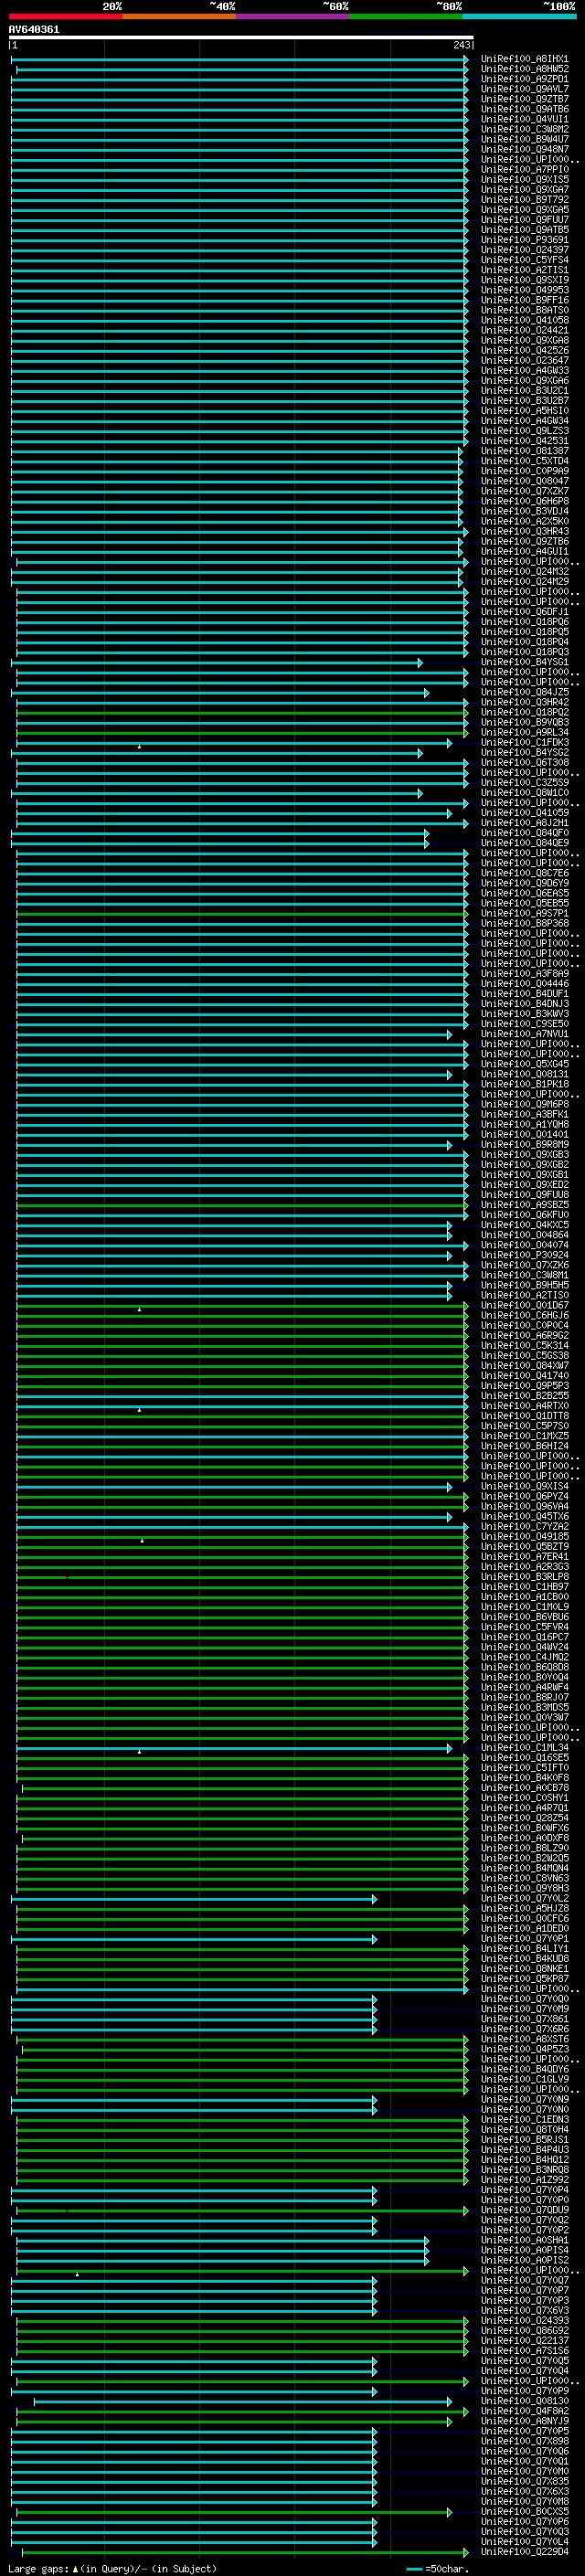
Task: Open hit UniRef100_A8IHX1
Action: pyautogui.click(x=524, y=59)
